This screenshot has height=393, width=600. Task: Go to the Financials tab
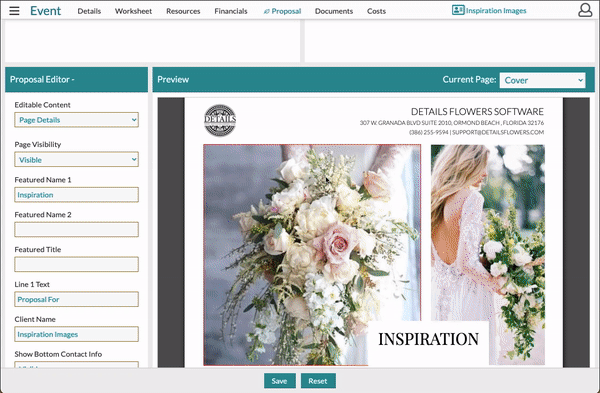(231, 11)
